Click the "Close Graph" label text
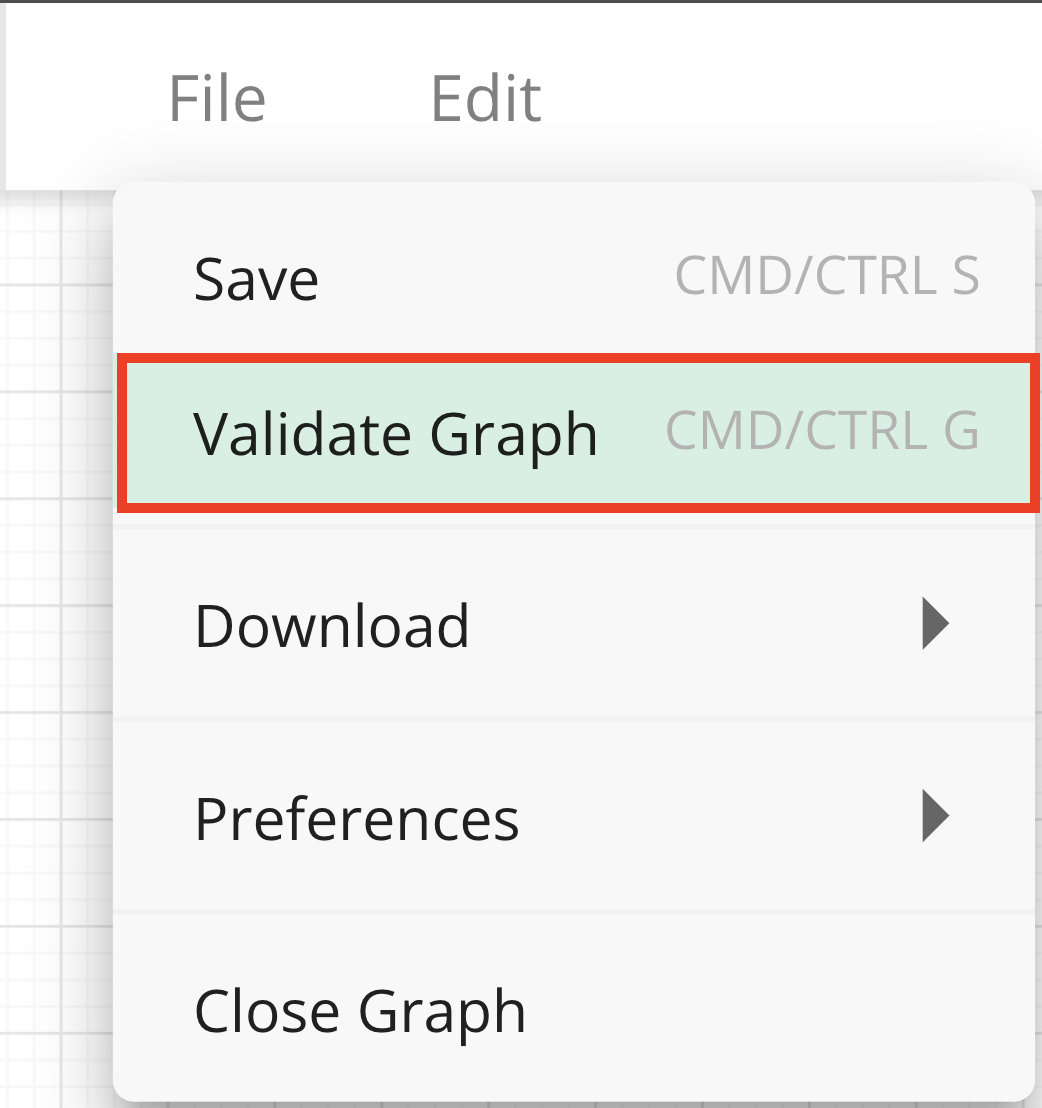This screenshot has height=1108, width=1042. pos(360,1011)
